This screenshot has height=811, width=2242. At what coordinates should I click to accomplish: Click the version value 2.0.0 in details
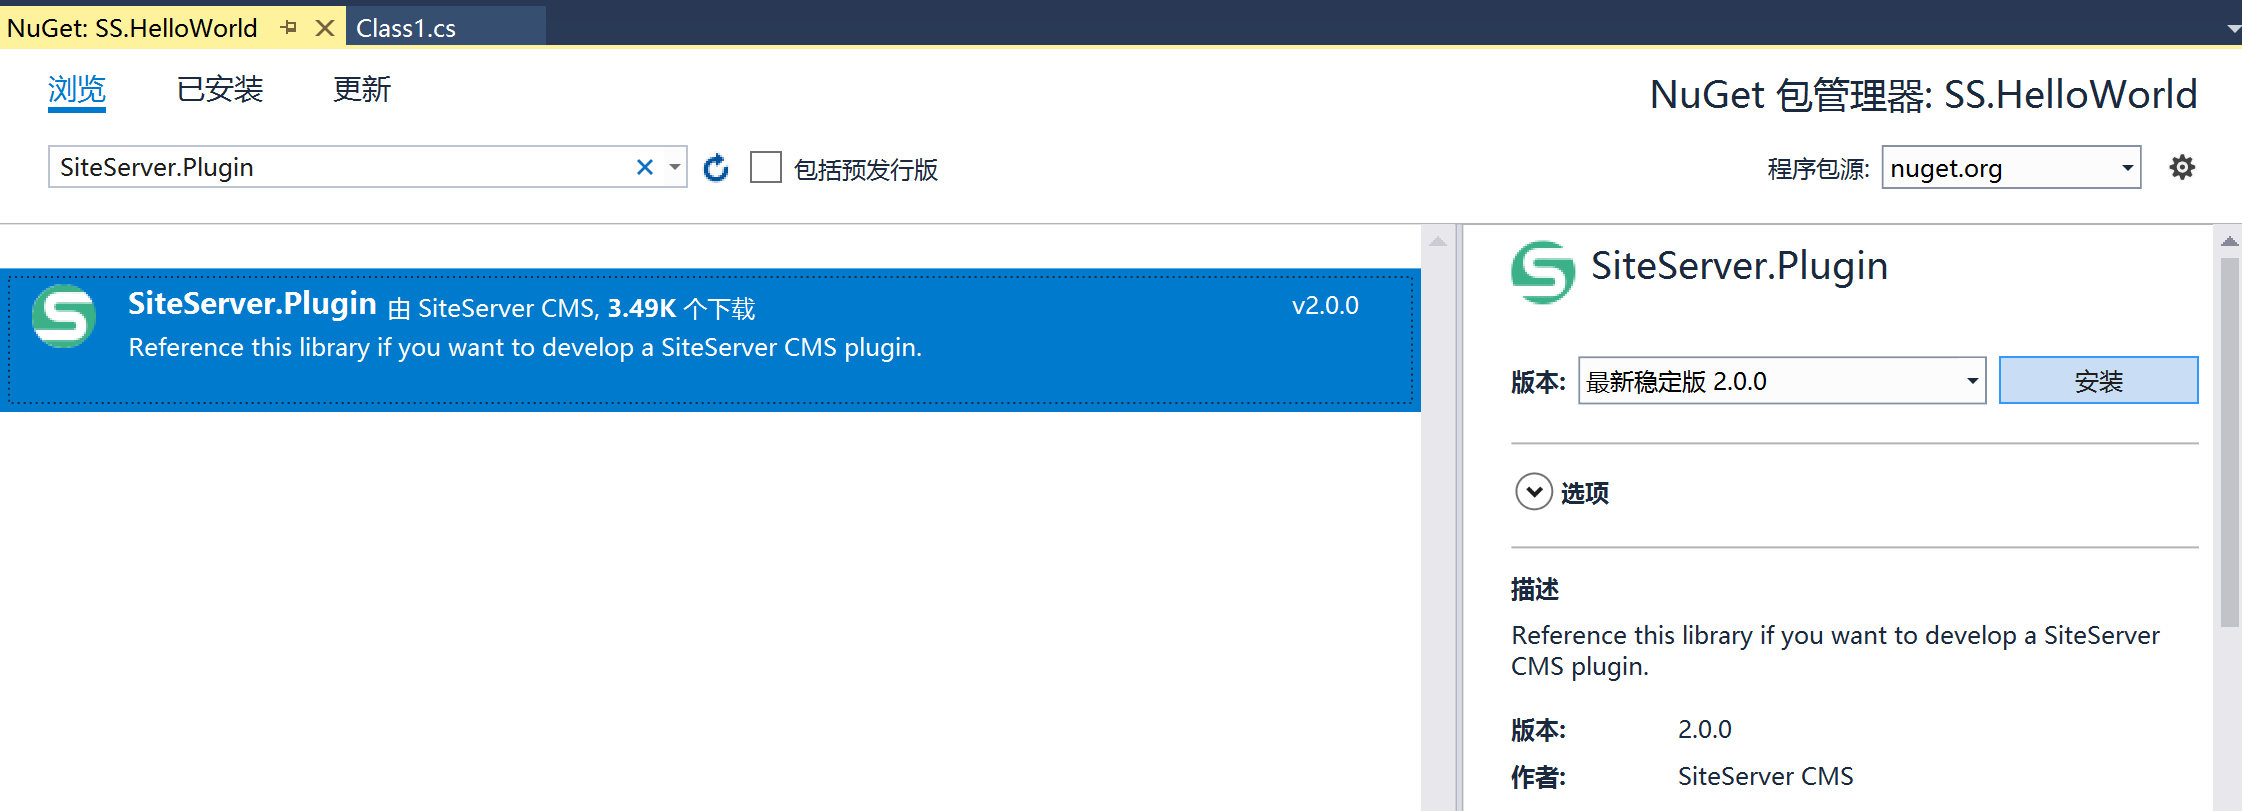tap(1704, 730)
